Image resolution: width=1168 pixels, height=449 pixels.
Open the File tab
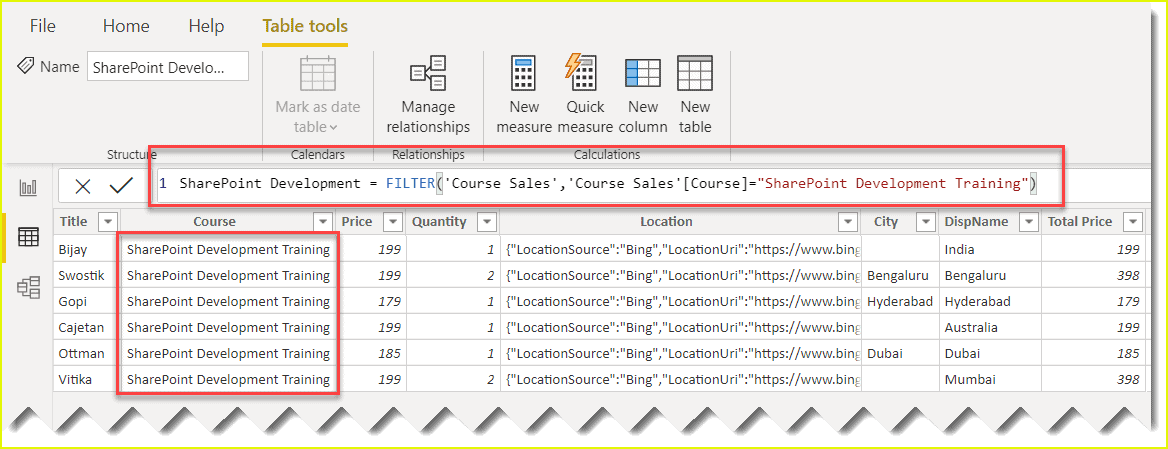pos(43,26)
